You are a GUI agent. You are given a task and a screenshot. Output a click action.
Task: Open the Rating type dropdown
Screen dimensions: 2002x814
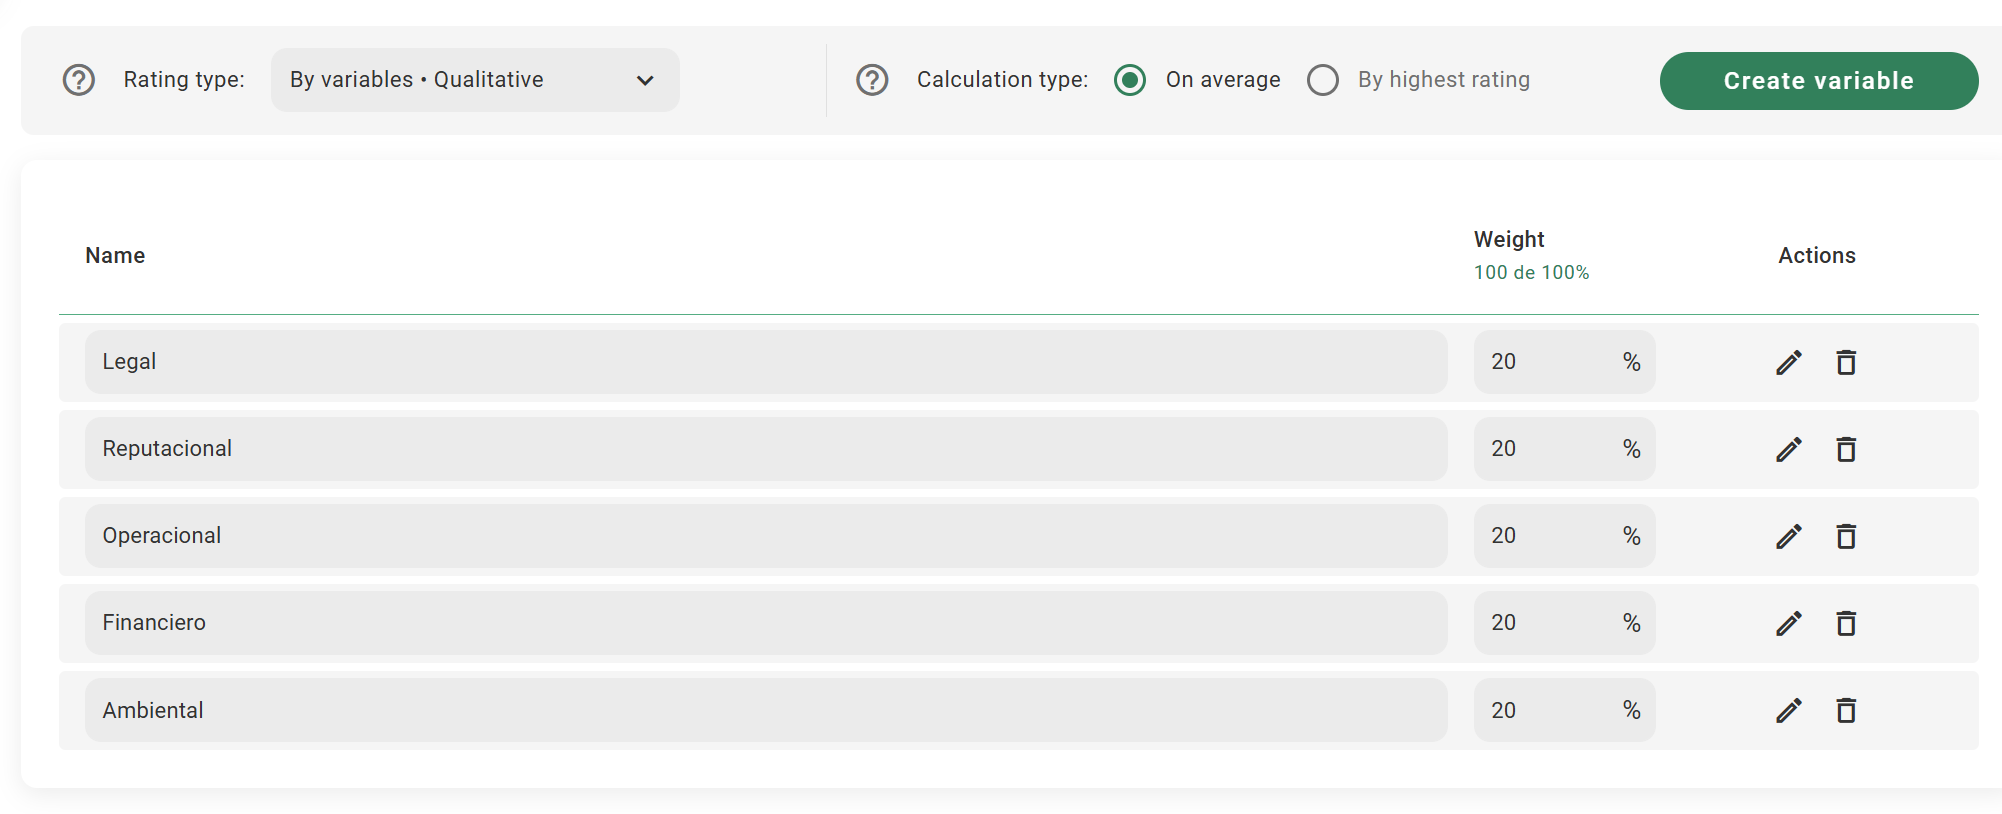[475, 80]
